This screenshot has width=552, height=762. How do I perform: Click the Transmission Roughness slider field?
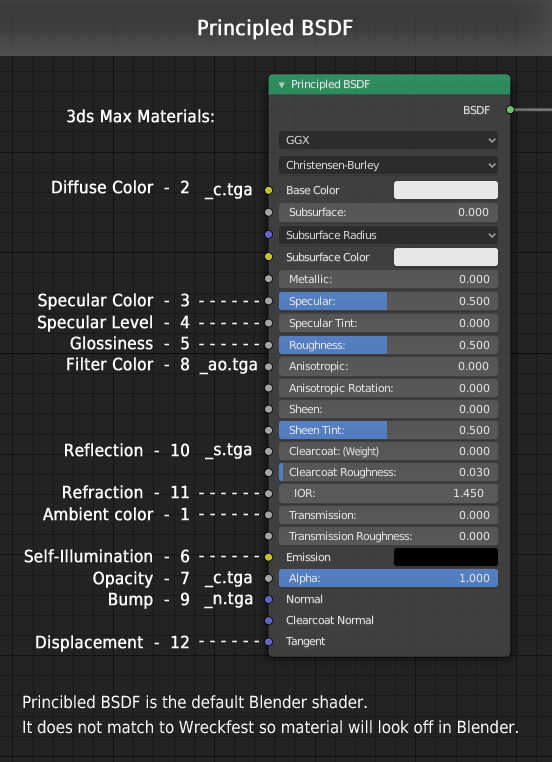click(x=388, y=536)
